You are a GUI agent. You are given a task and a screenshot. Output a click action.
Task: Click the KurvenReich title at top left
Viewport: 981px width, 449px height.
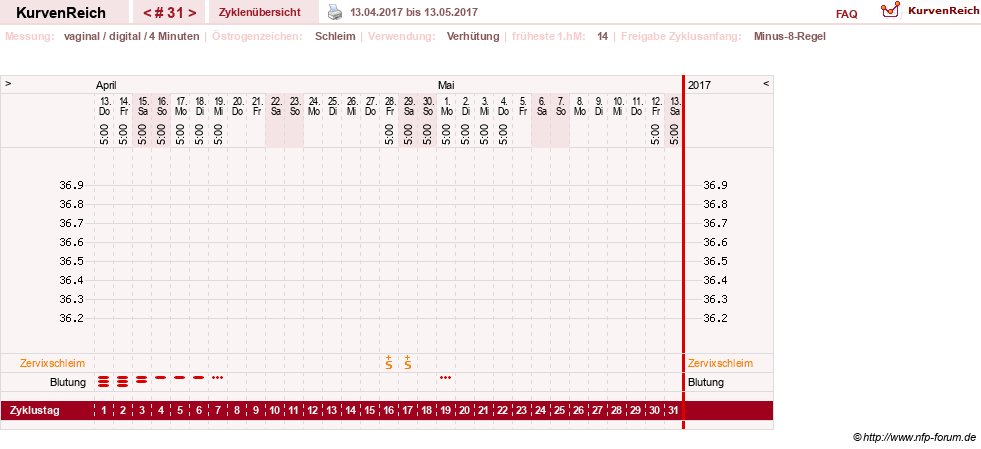point(61,13)
